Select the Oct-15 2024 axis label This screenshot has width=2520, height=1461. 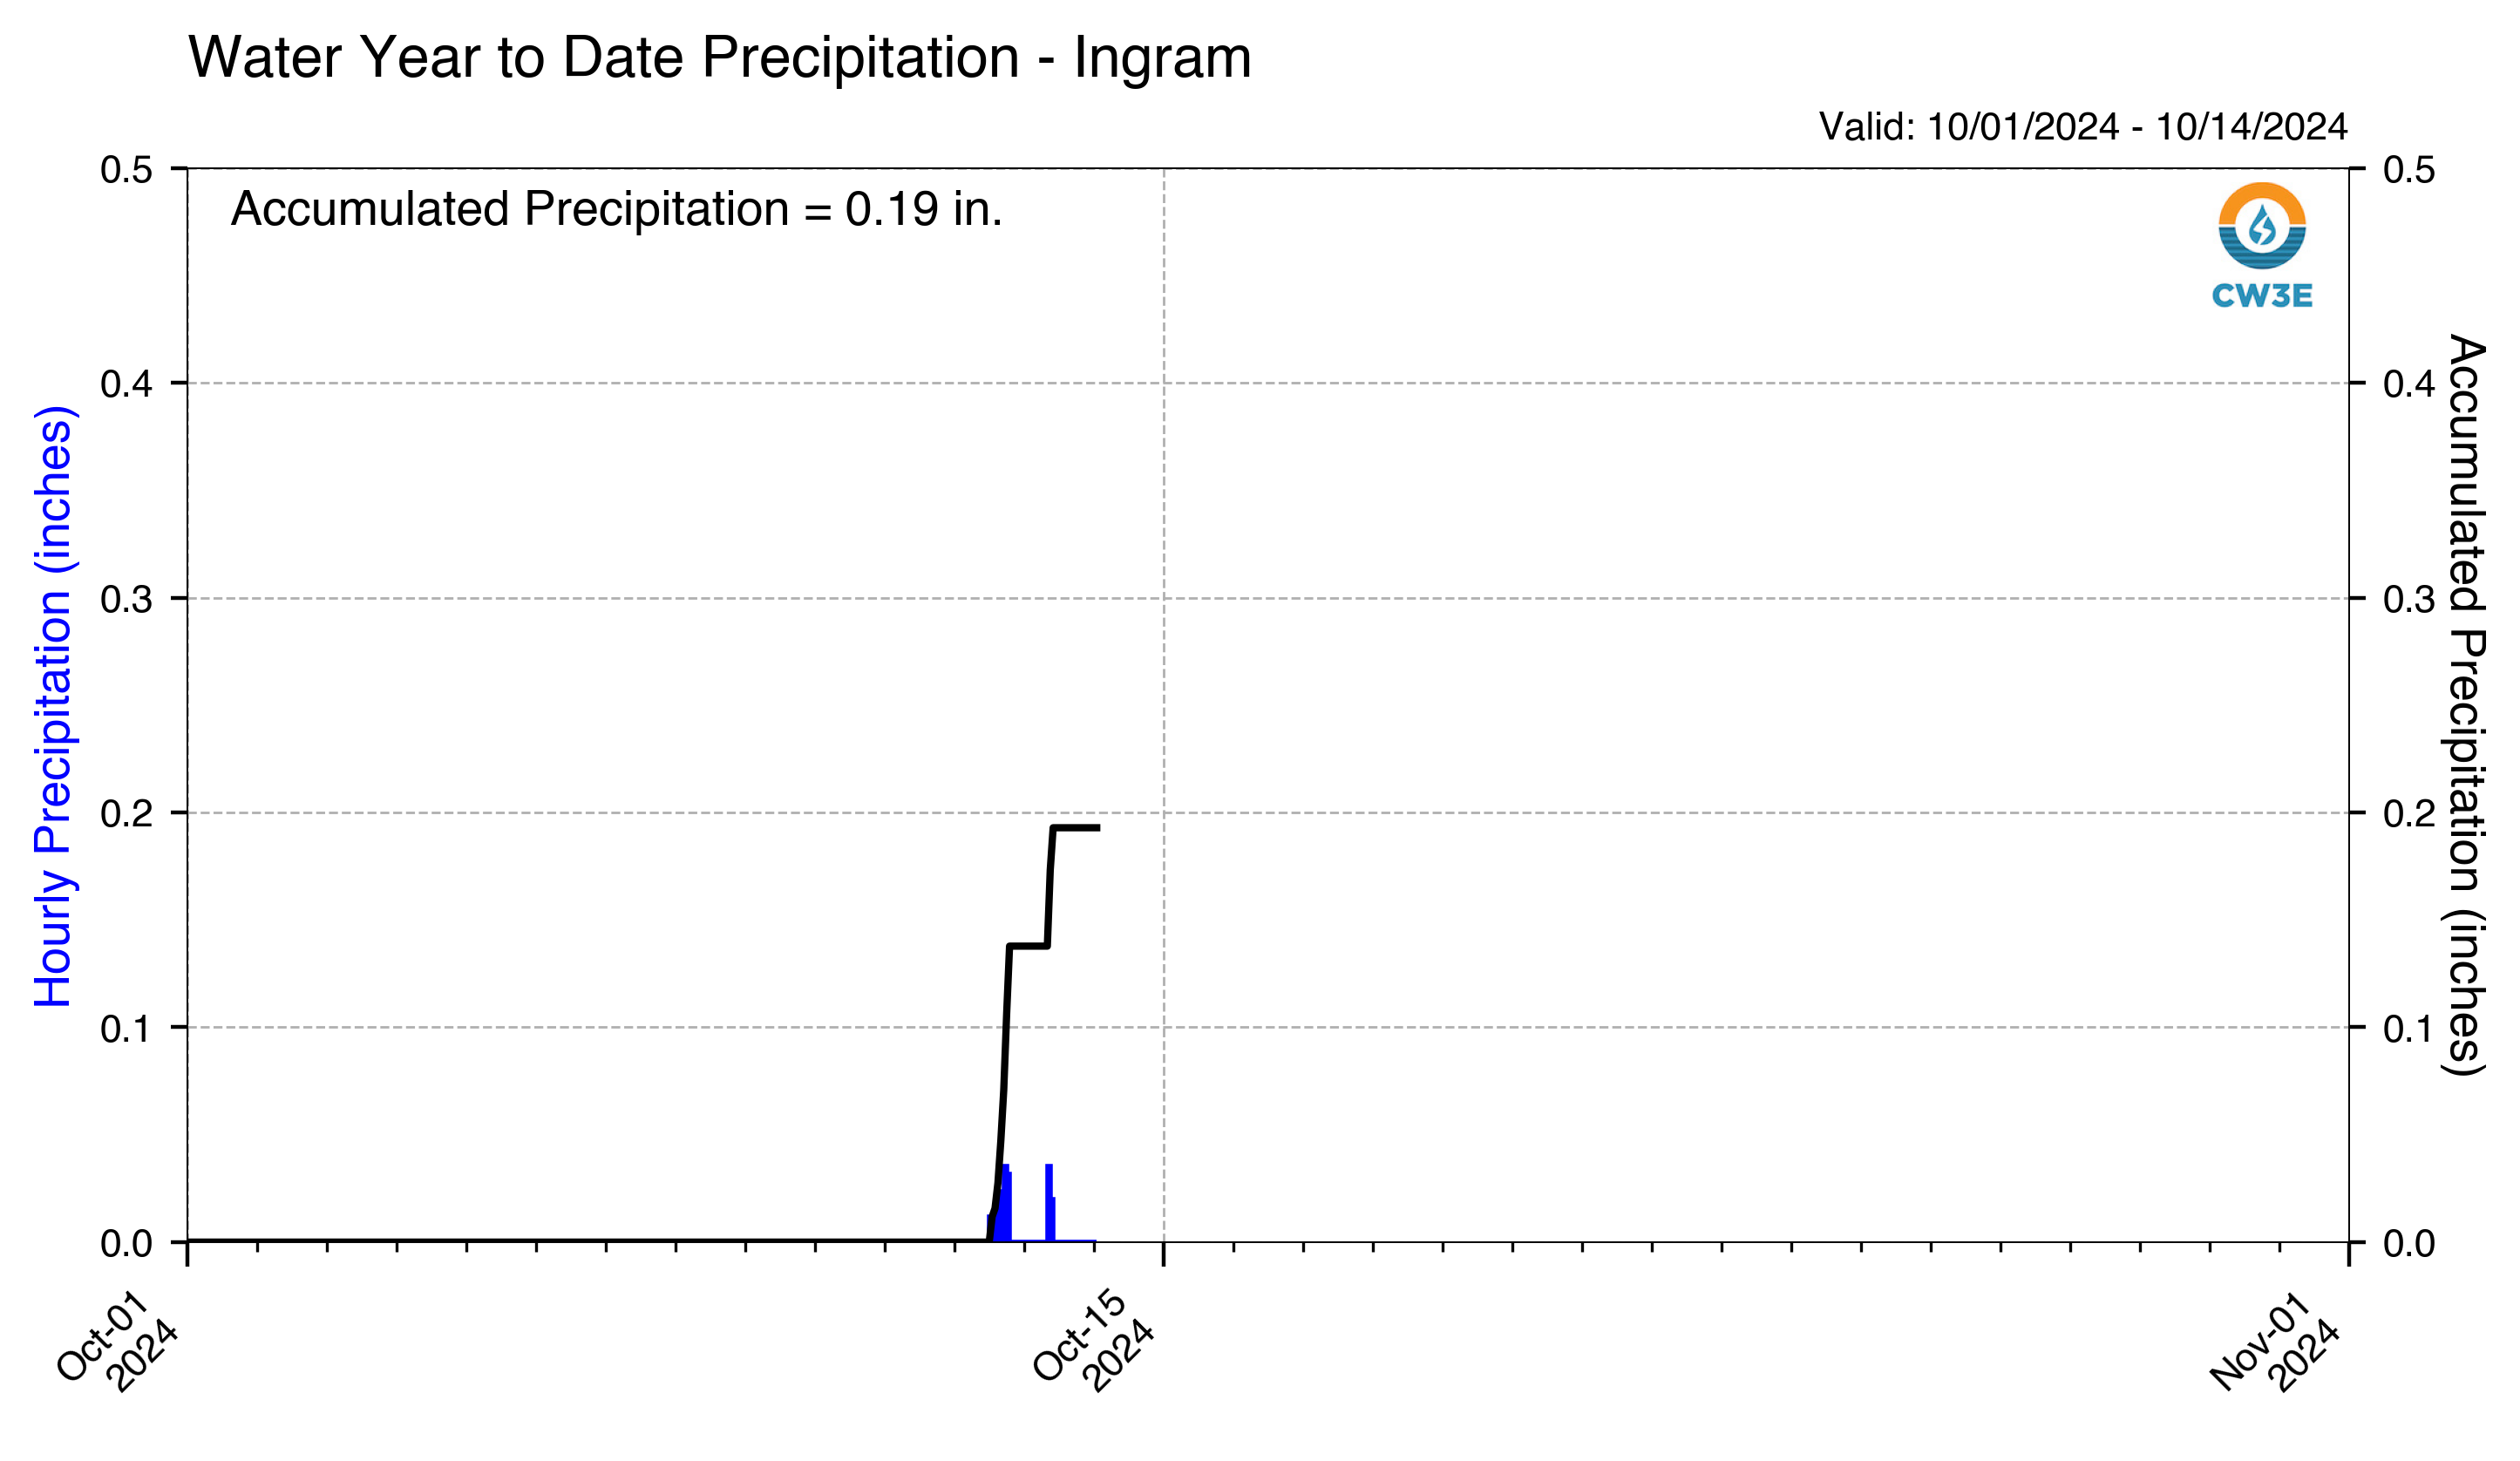tap(1094, 1340)
